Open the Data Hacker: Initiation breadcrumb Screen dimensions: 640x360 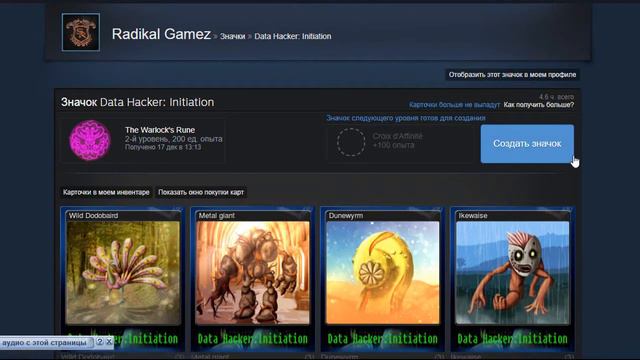click(x=293, y=36)
